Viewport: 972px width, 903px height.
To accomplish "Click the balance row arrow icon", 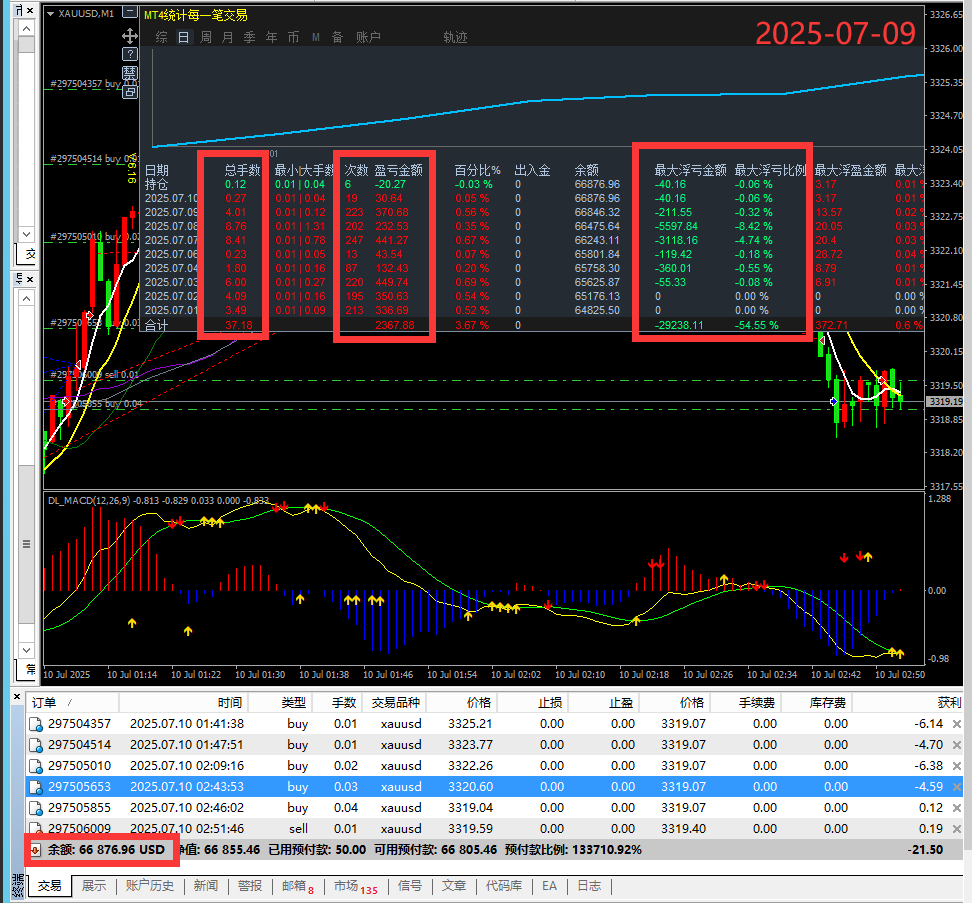I will pyautogui.click(x=35, y=850).
